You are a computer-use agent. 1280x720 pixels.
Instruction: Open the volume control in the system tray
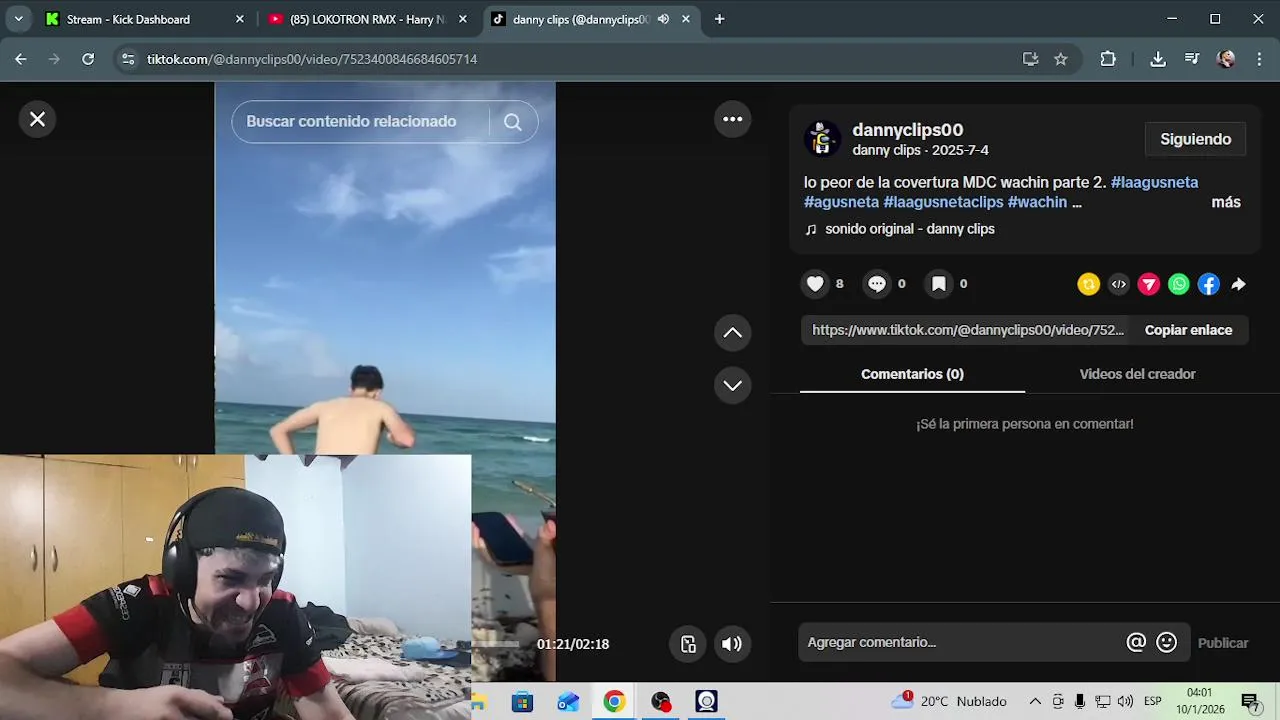[x=1125, y=702]
